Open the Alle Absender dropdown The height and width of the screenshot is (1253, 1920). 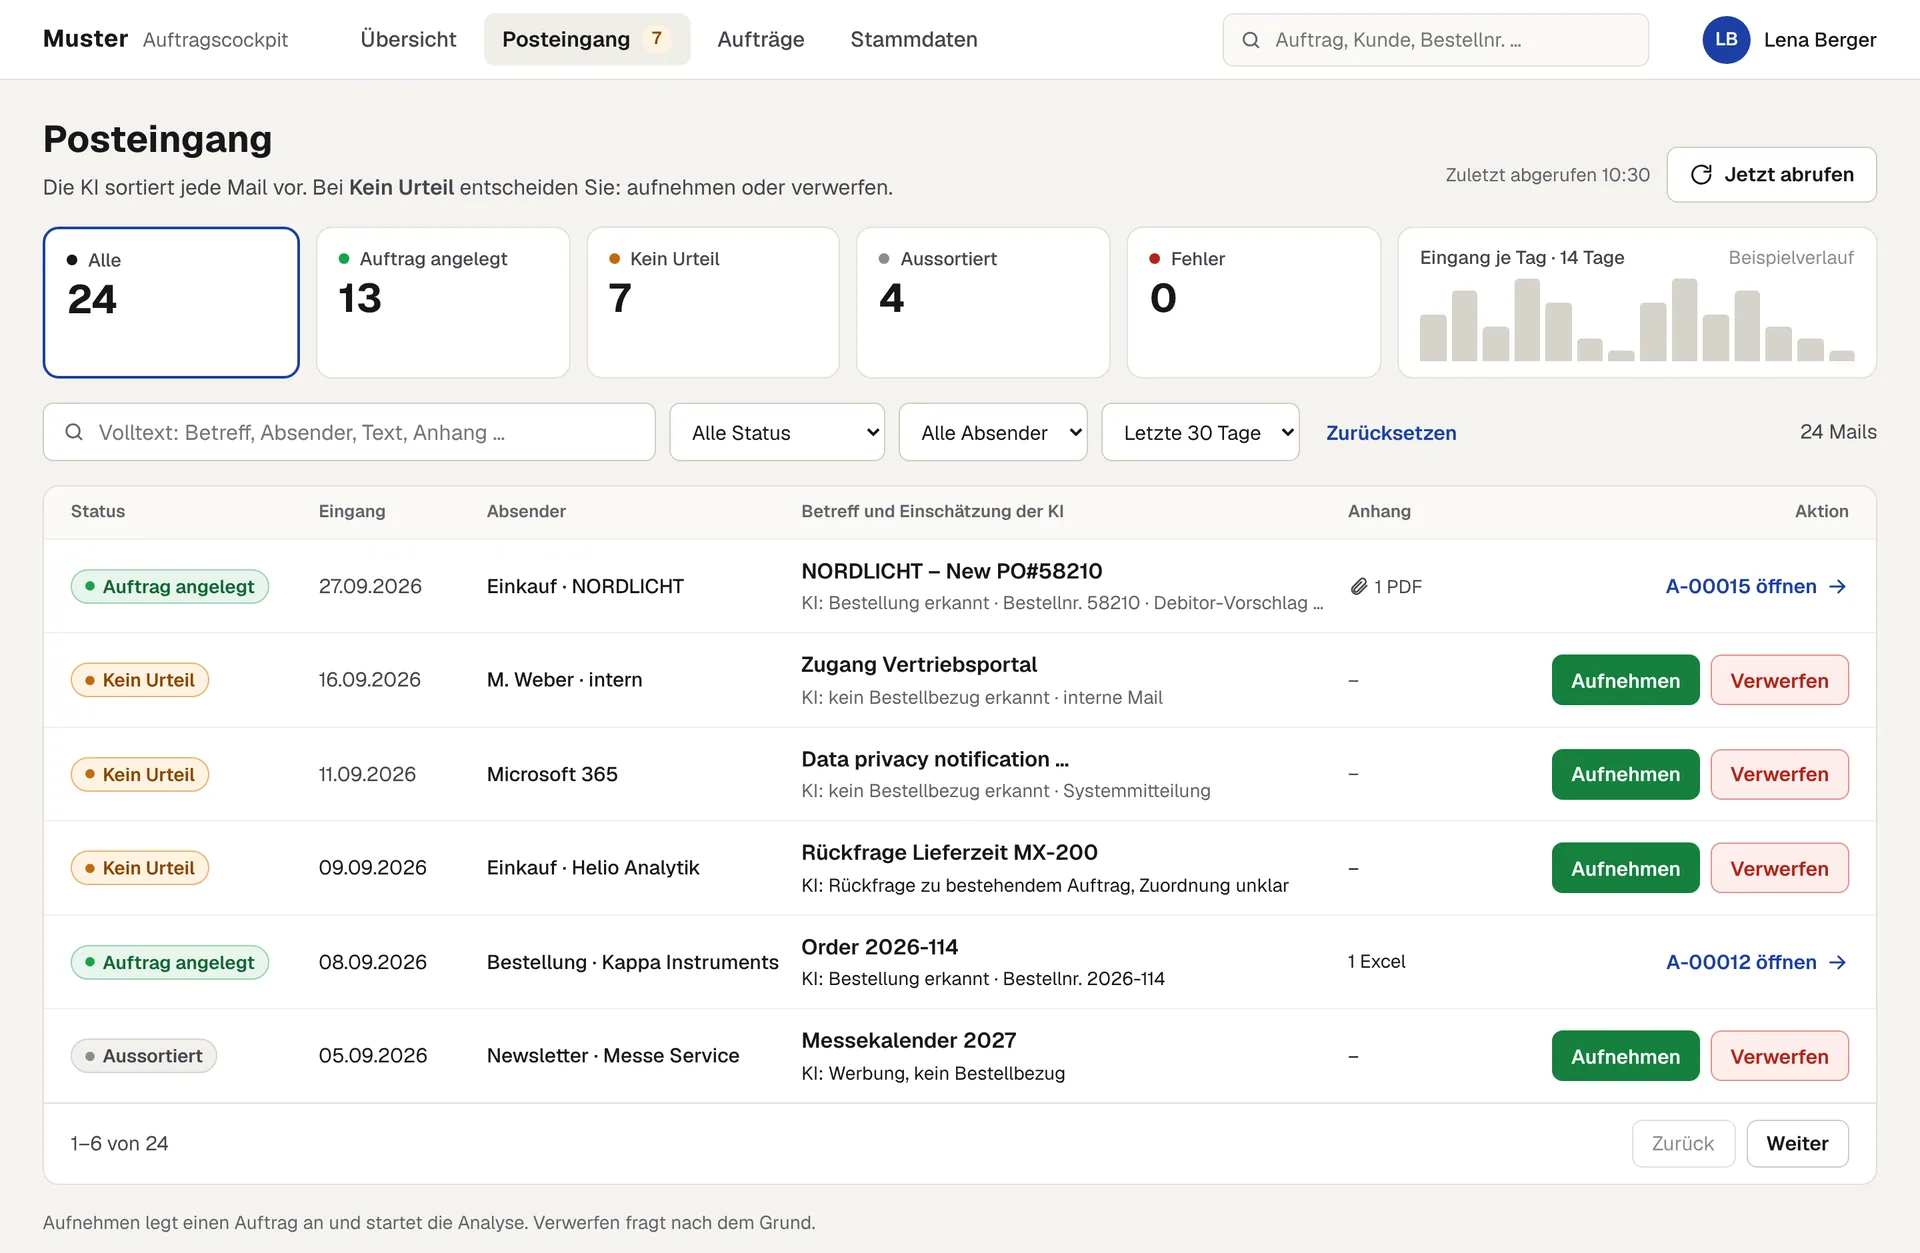coord(993,432)
